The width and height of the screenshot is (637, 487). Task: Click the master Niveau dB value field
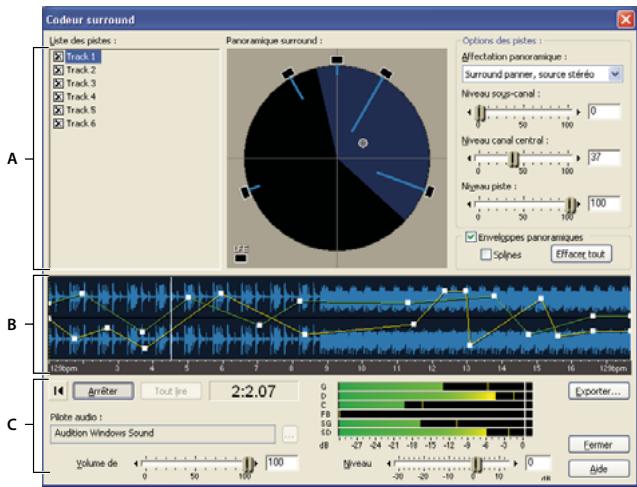point(538,463)
